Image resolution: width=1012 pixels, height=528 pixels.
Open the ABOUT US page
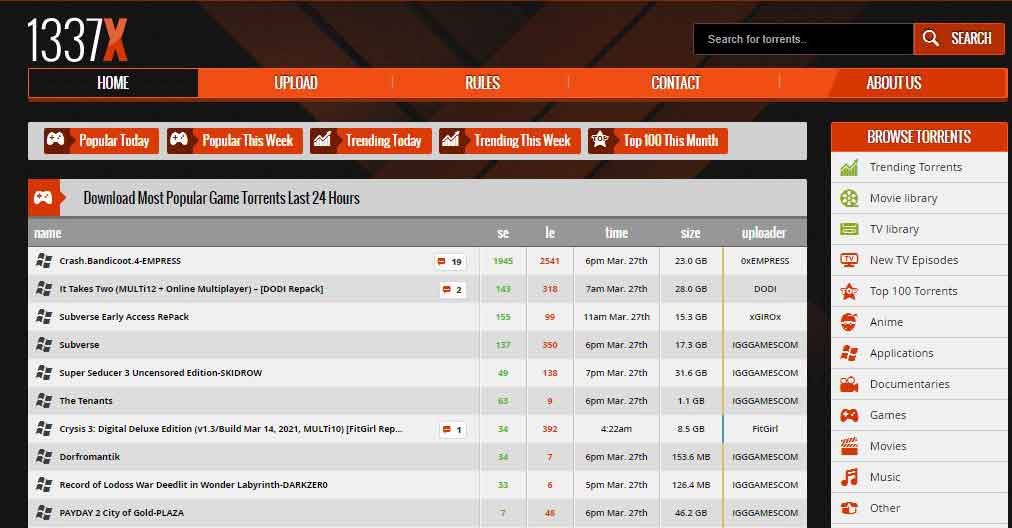(894, 83)
